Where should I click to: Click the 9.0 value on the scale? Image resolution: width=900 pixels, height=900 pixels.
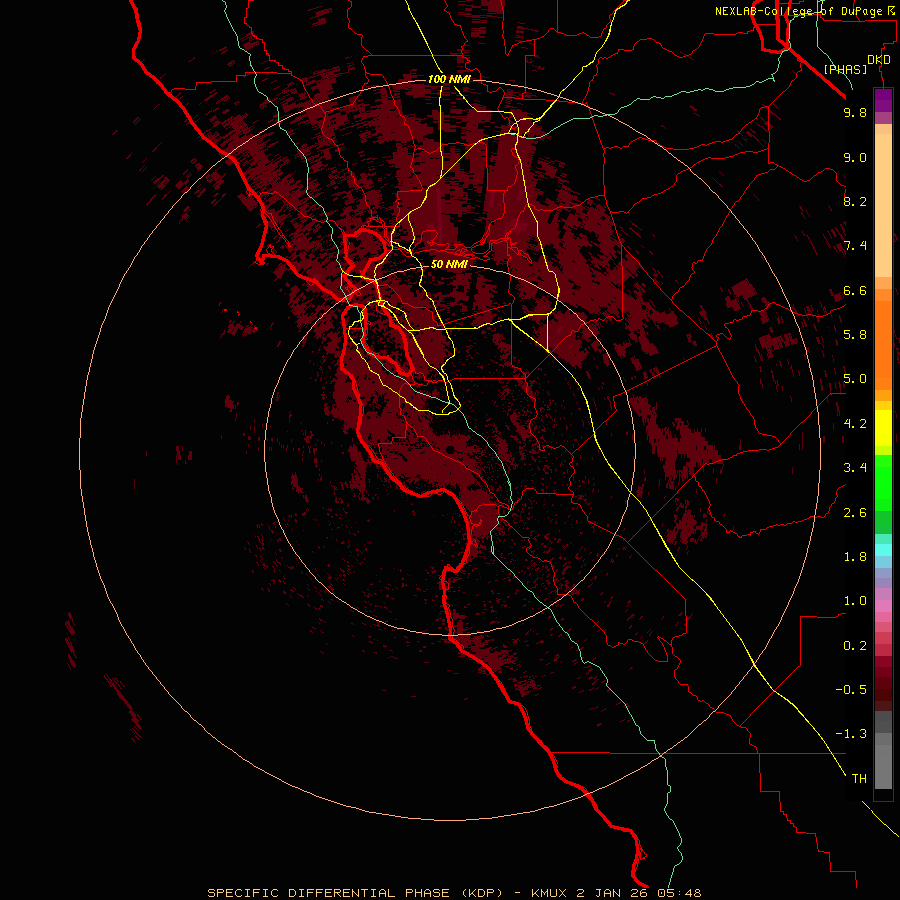pos(855,157)
